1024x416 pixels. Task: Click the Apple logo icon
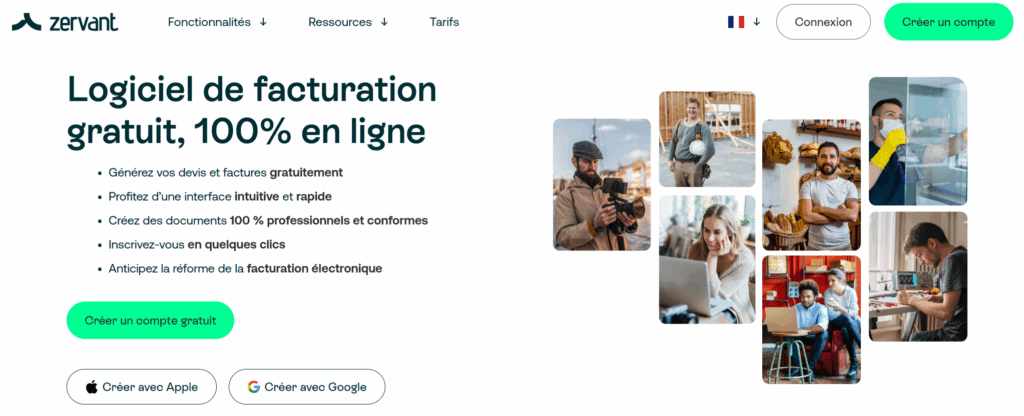point(92,387)
